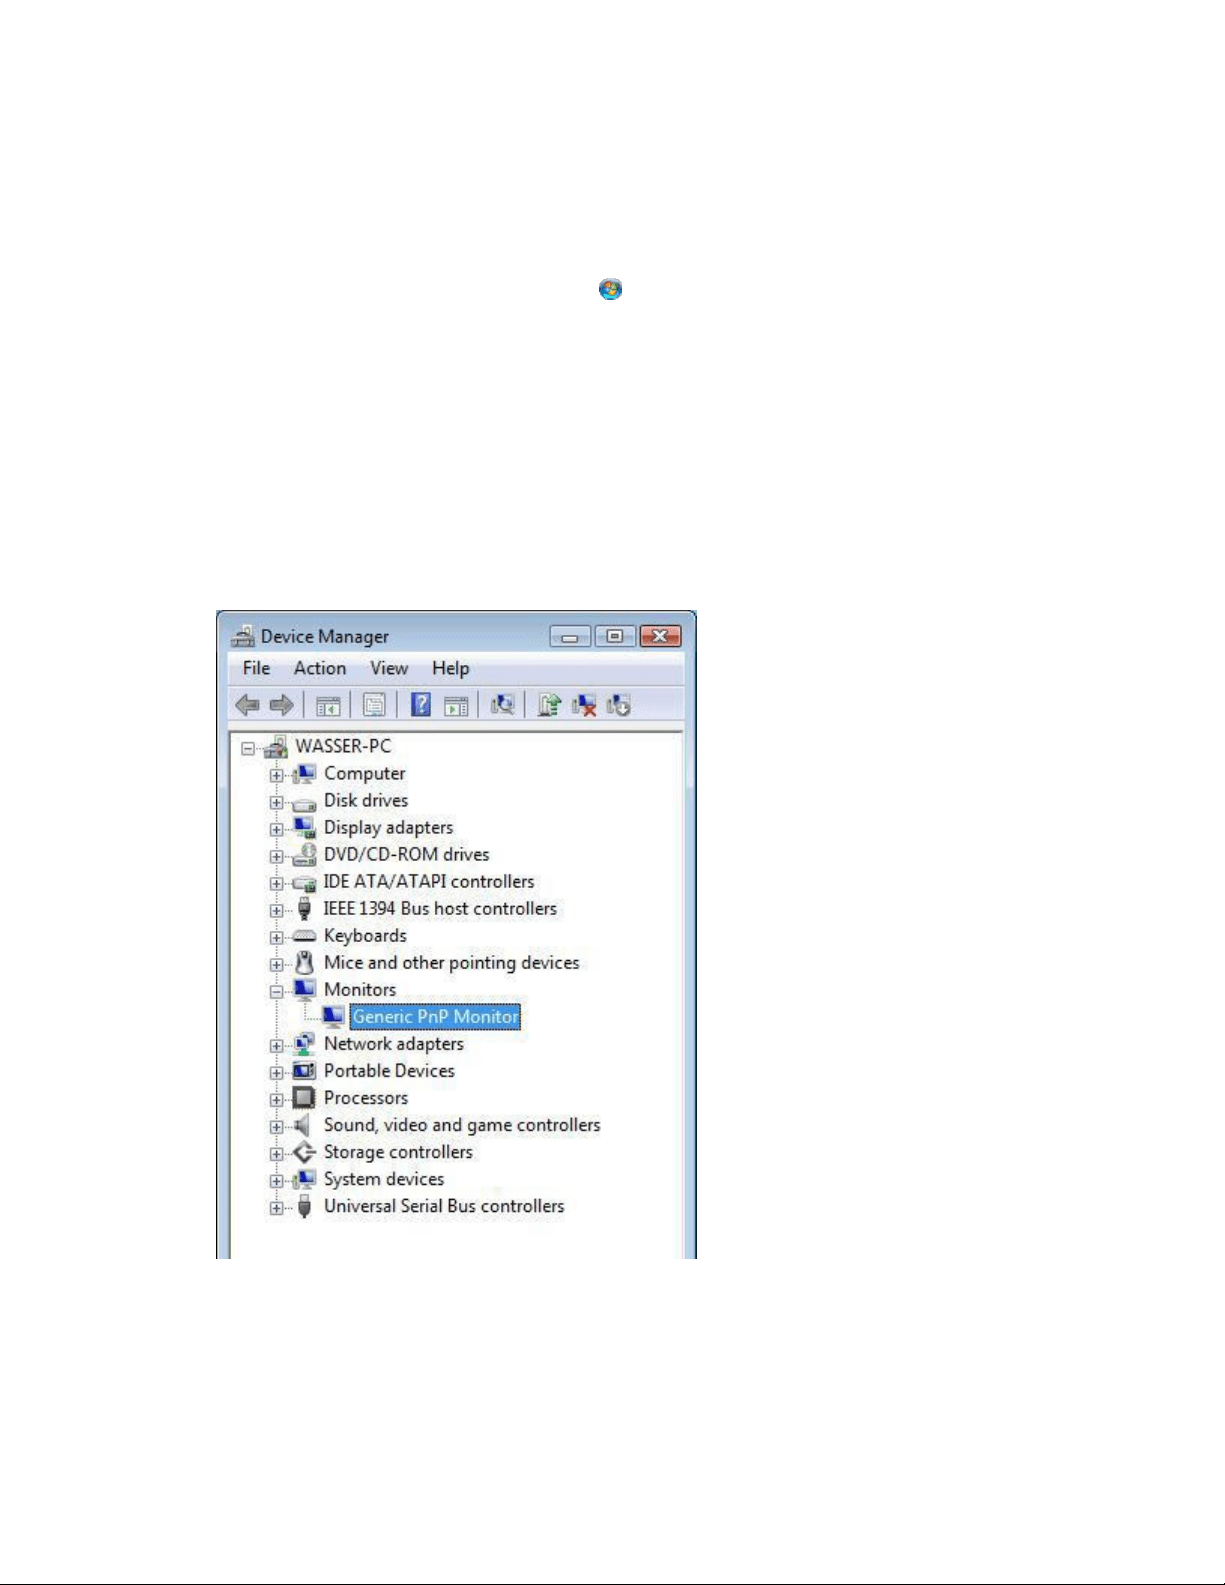Click the blue question mark Help icon

[x=421, y=705]
